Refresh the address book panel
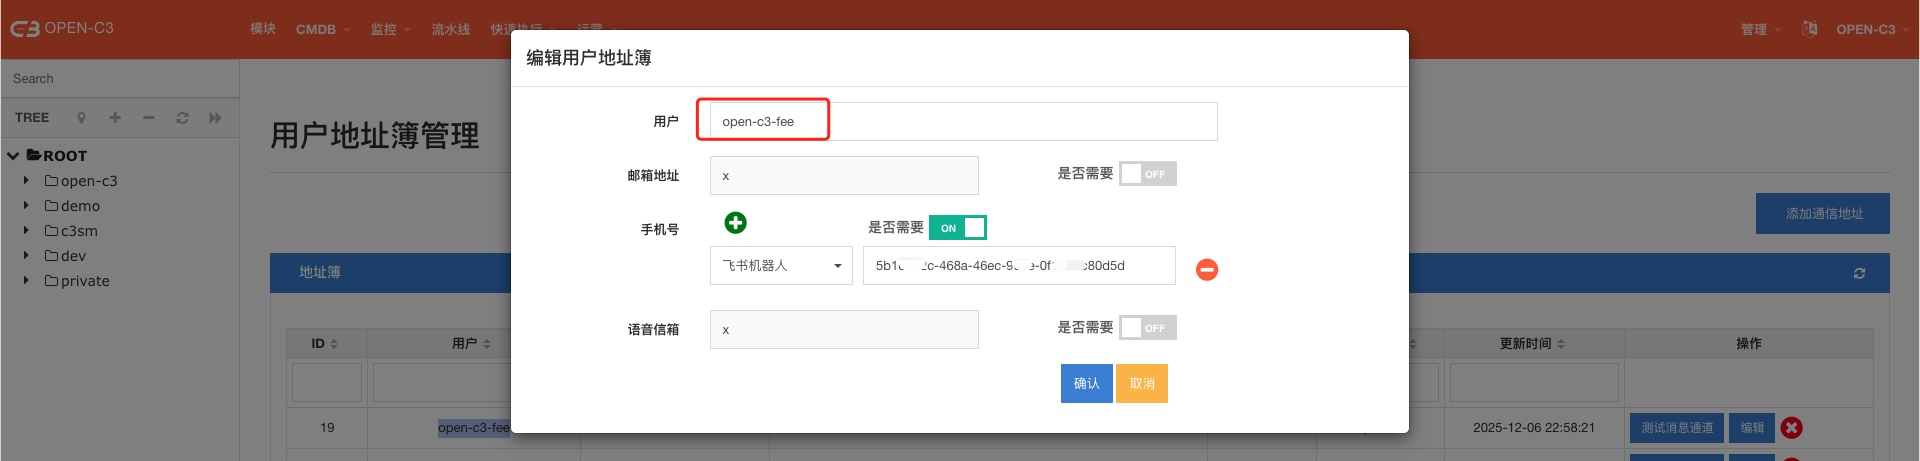The height and width of the screenshot is (461, 1920). pos(1859,273)
